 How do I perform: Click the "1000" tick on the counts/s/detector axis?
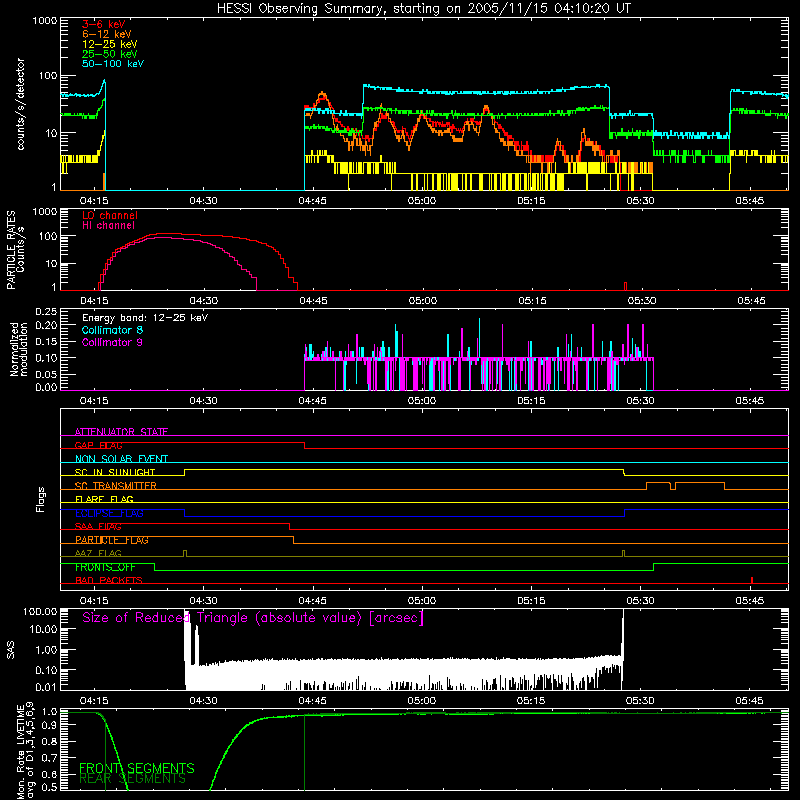coord(45,21)
